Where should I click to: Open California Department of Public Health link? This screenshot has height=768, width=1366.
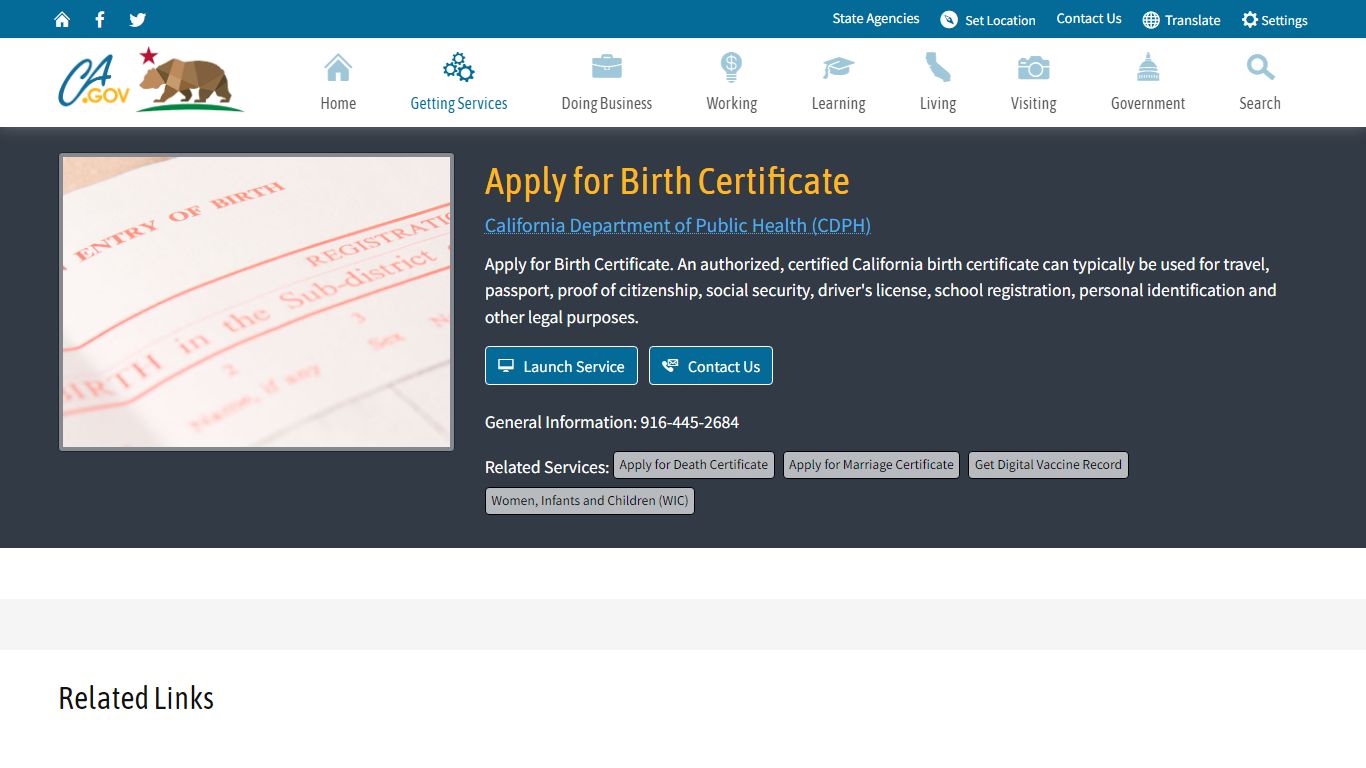click(678, 225)
